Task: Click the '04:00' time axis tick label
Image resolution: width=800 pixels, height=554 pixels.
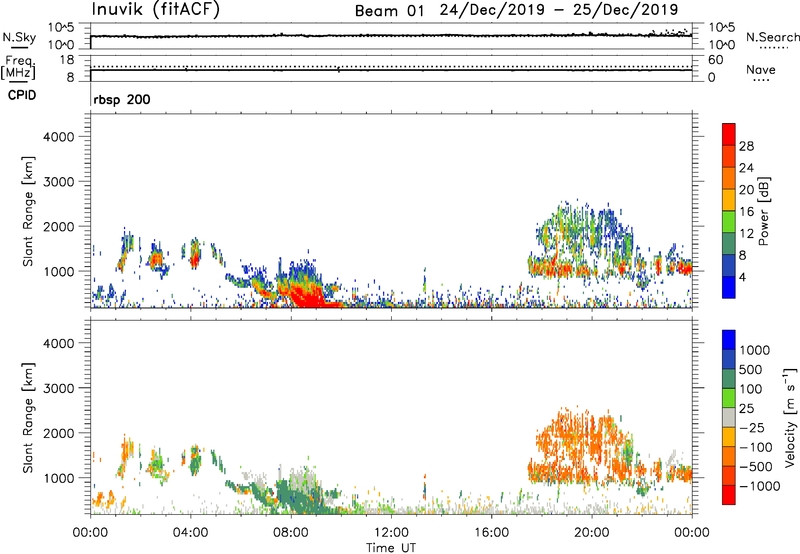Action: 190,533
